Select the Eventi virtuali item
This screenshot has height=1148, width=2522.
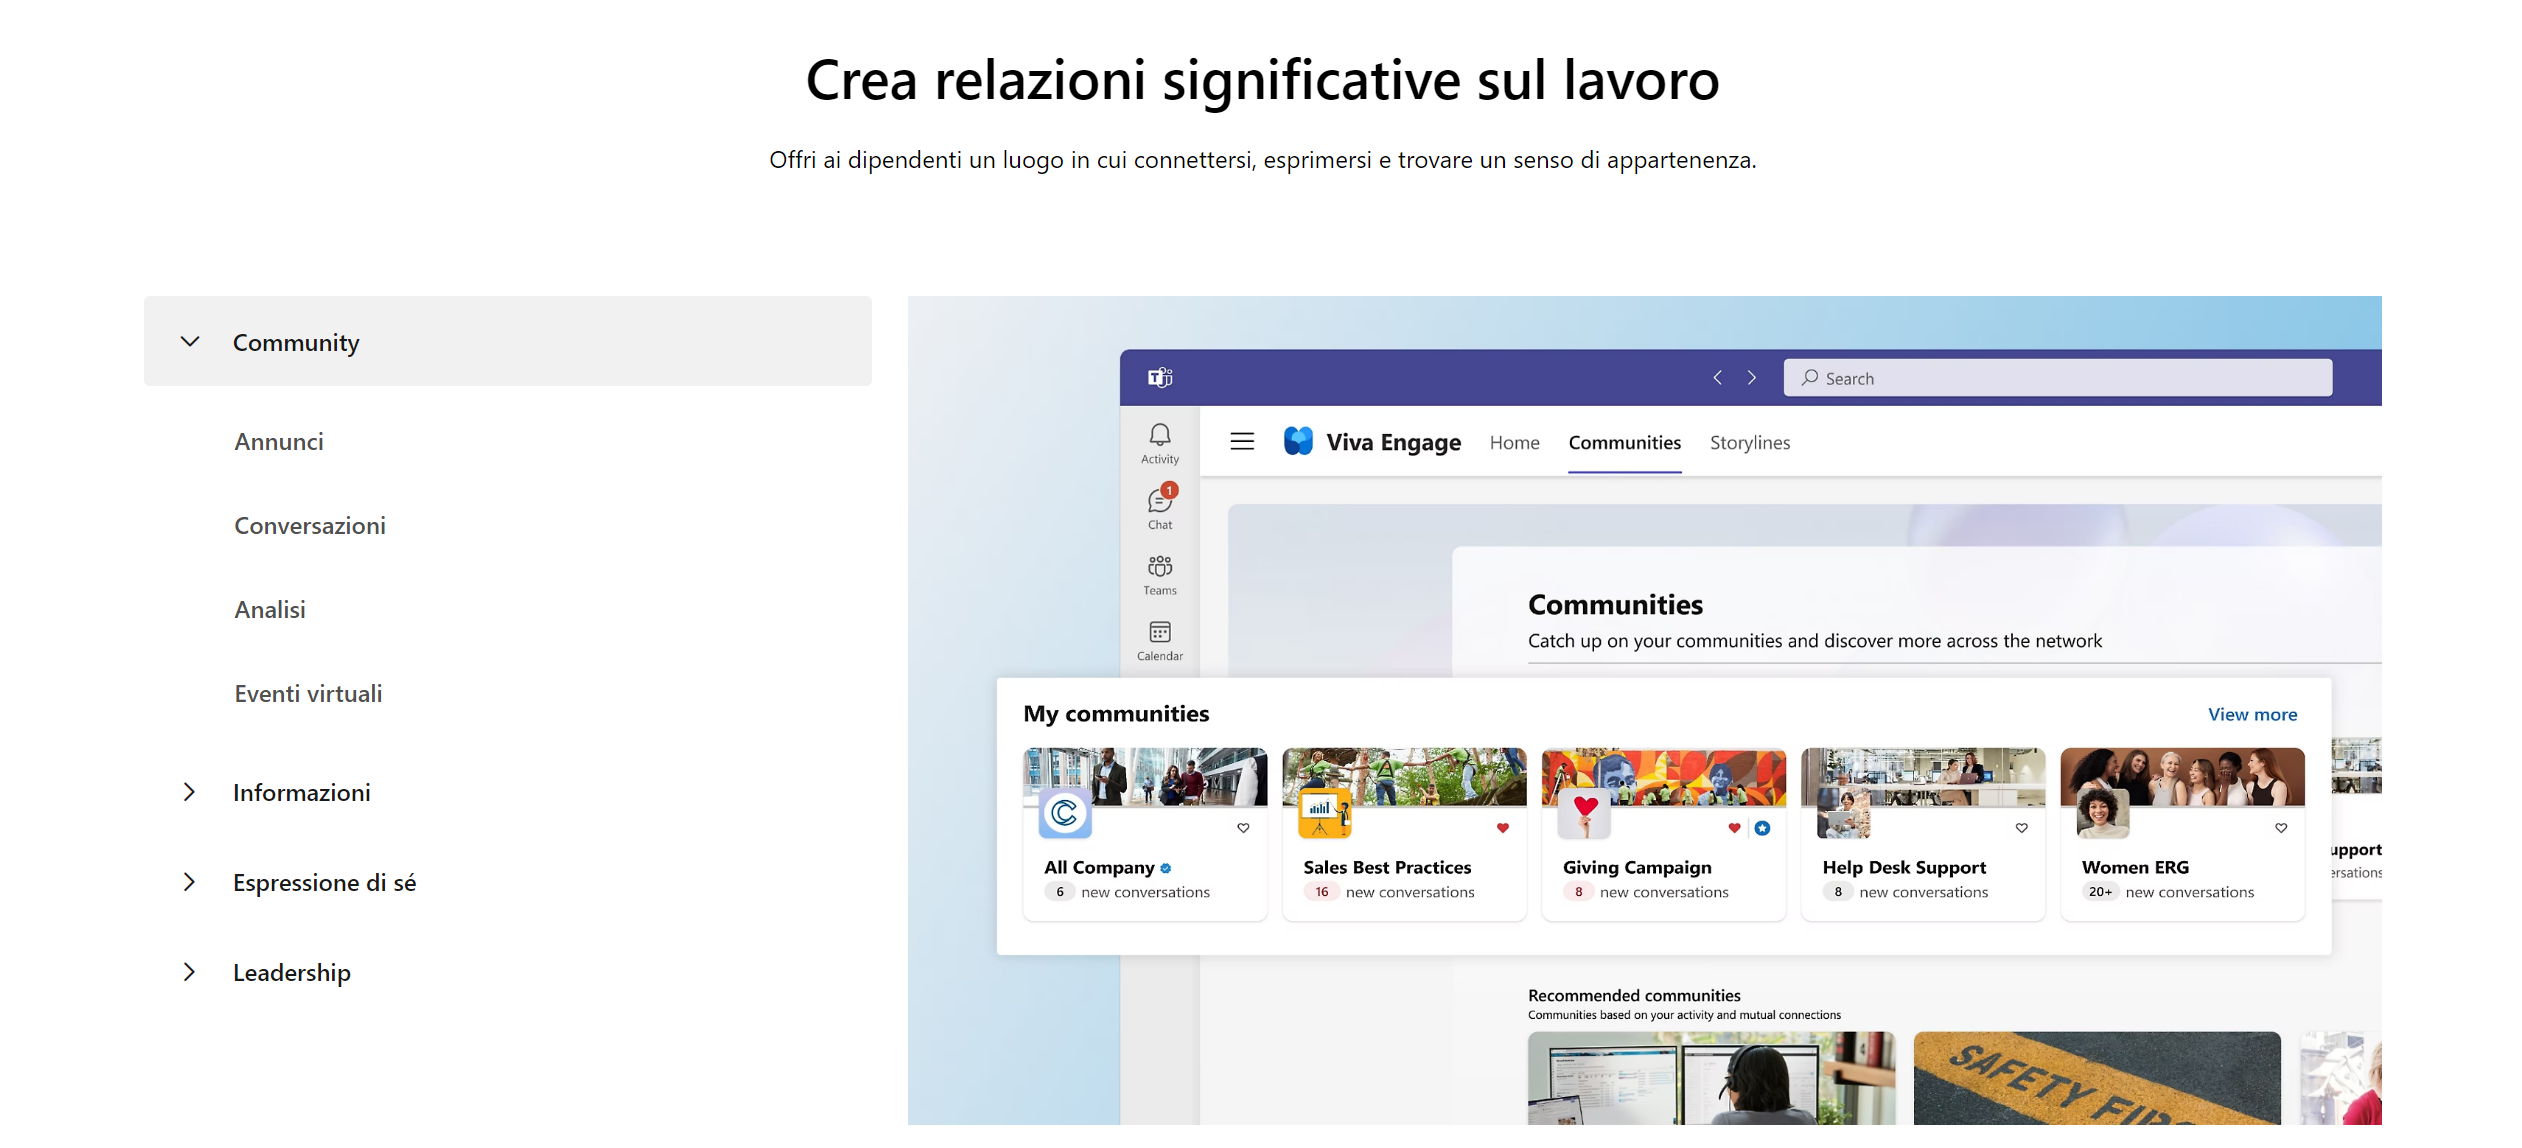(x=308, y=693)
